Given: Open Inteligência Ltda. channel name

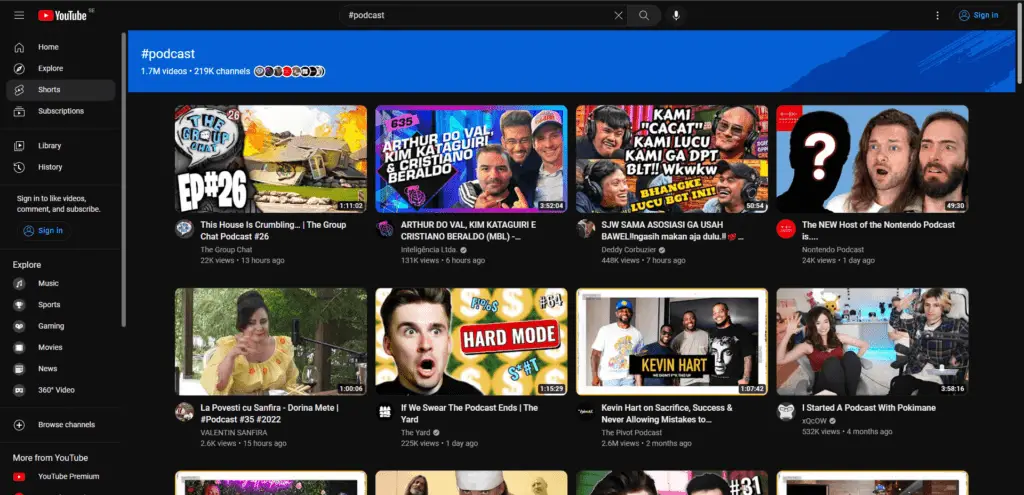Looking at the screenshot, I should click(430, 249).
